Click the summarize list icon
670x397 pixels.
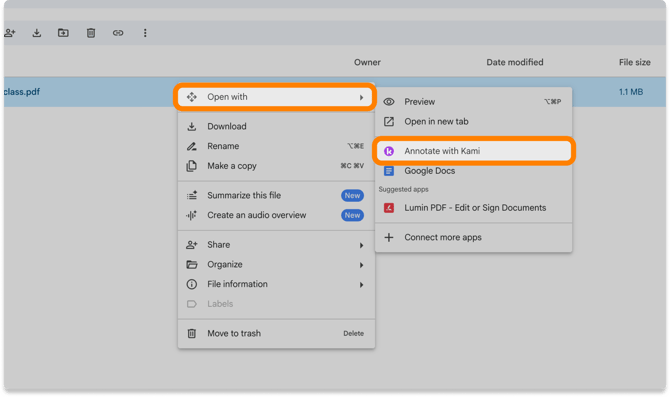pos(191,195)
